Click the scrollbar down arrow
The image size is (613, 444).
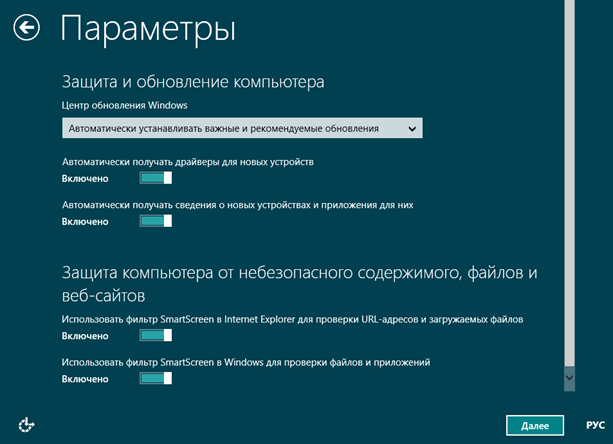coord(570,378)
